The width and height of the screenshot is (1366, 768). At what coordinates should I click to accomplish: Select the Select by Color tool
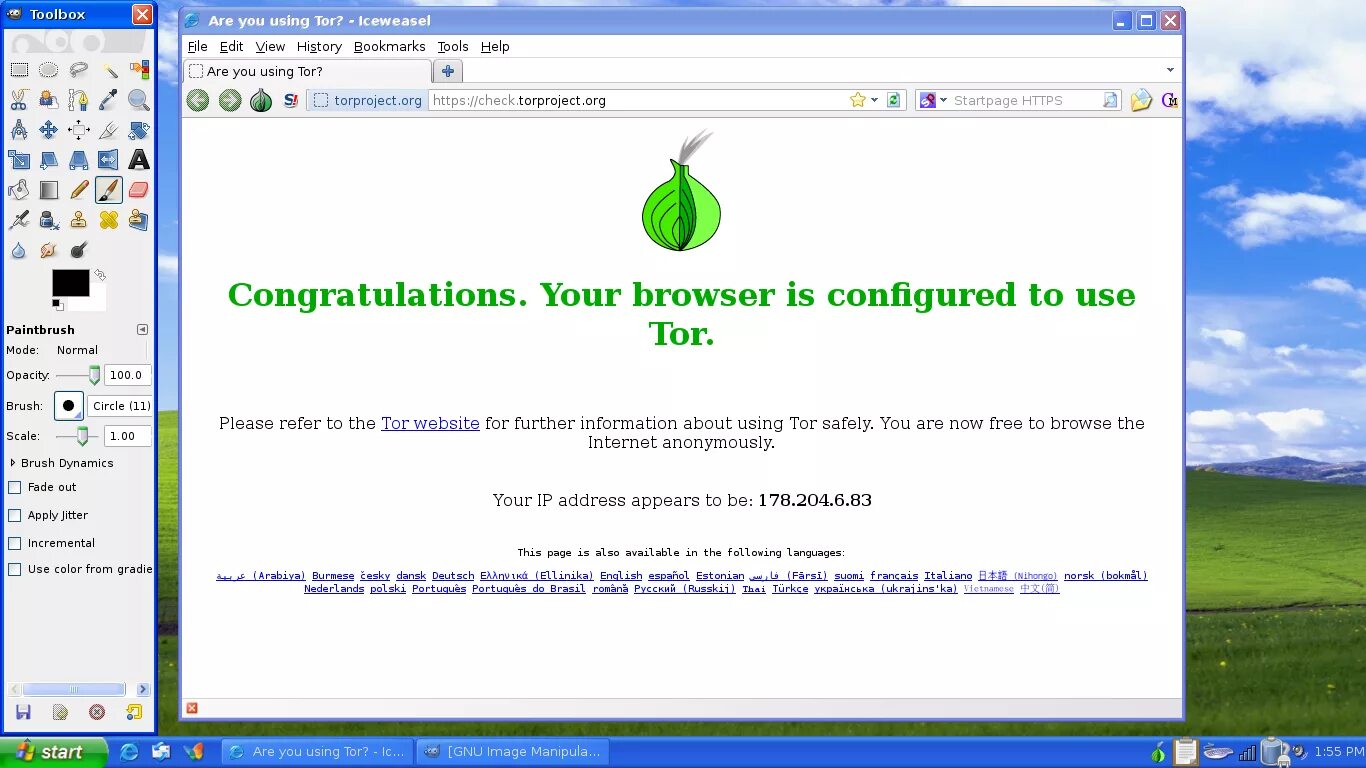pos(139,70)
